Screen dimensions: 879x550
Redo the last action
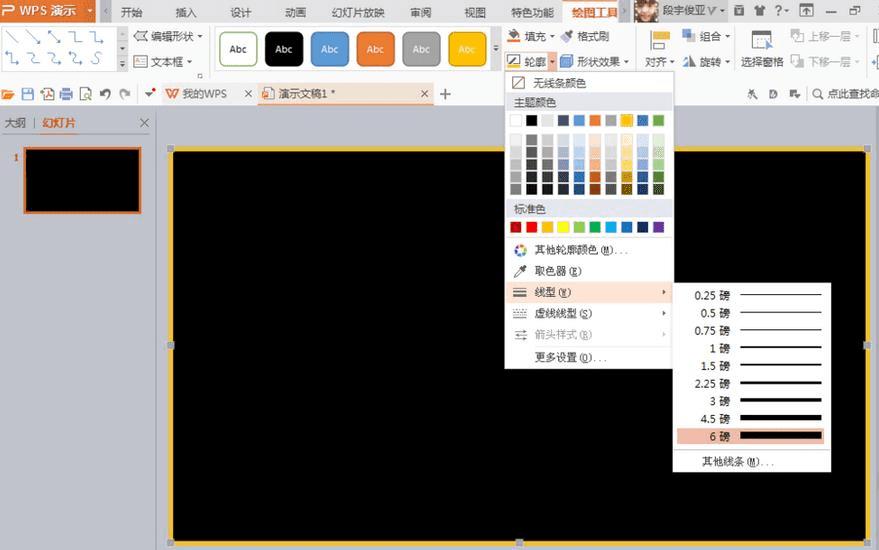pos(124,94)
